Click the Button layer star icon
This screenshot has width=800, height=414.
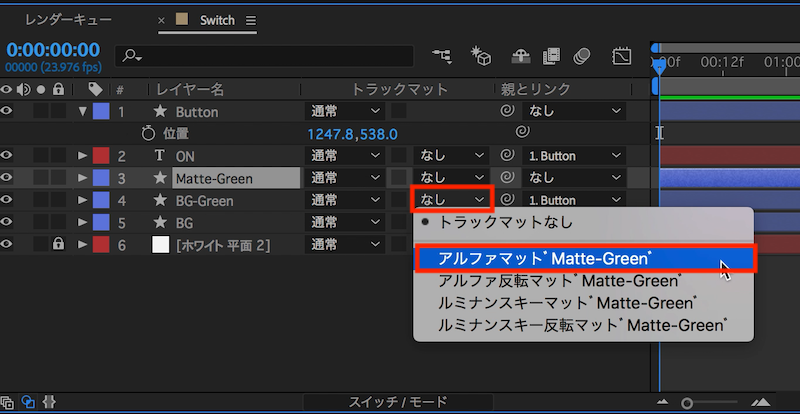point(160,111)
